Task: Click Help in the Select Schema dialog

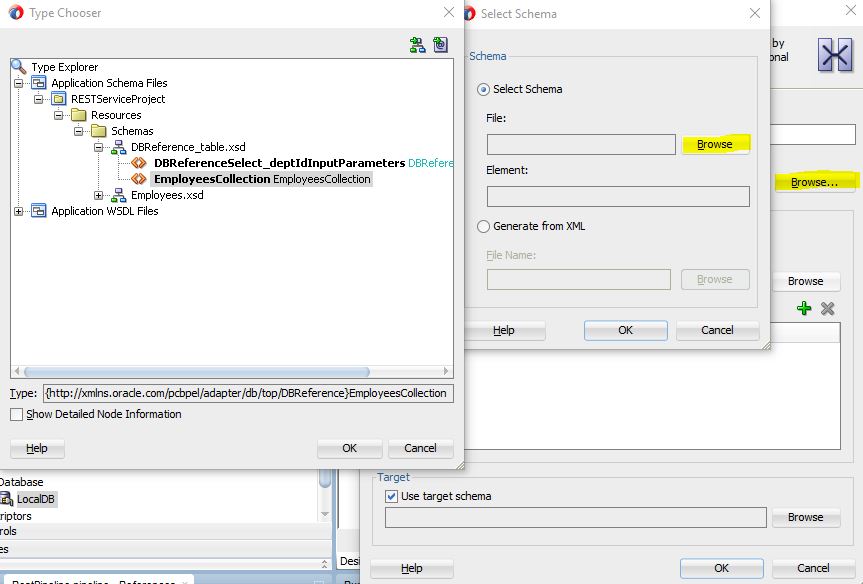Action: pos(504,330)
